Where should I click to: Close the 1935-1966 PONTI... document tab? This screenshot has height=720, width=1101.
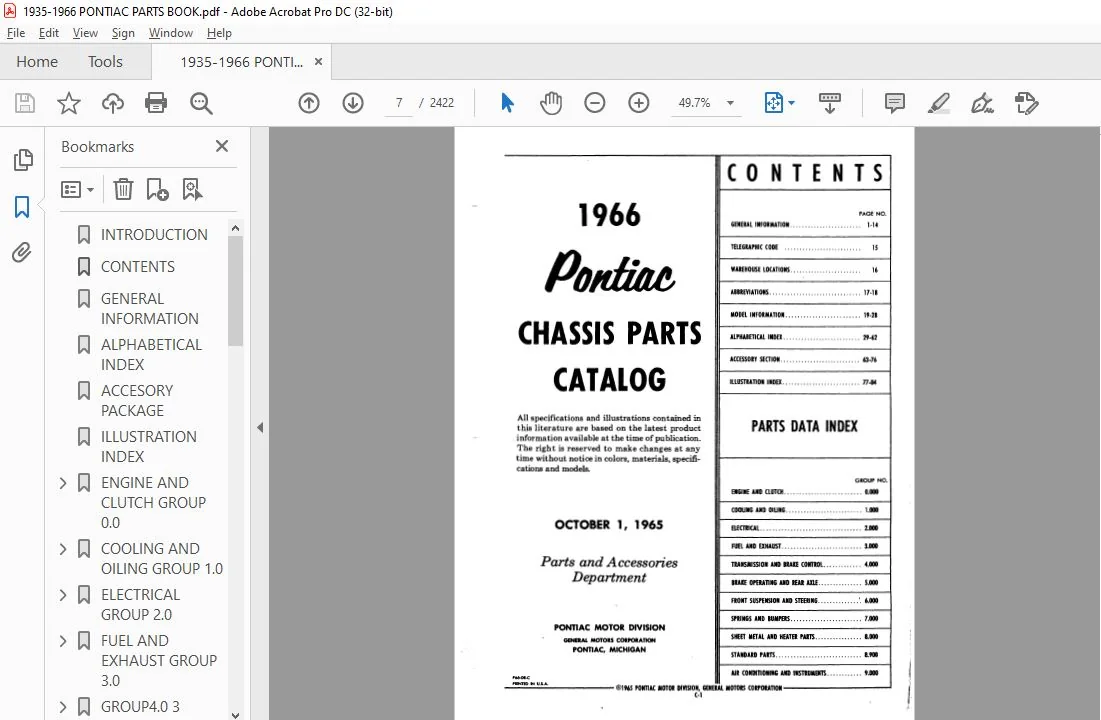point(318,62)
